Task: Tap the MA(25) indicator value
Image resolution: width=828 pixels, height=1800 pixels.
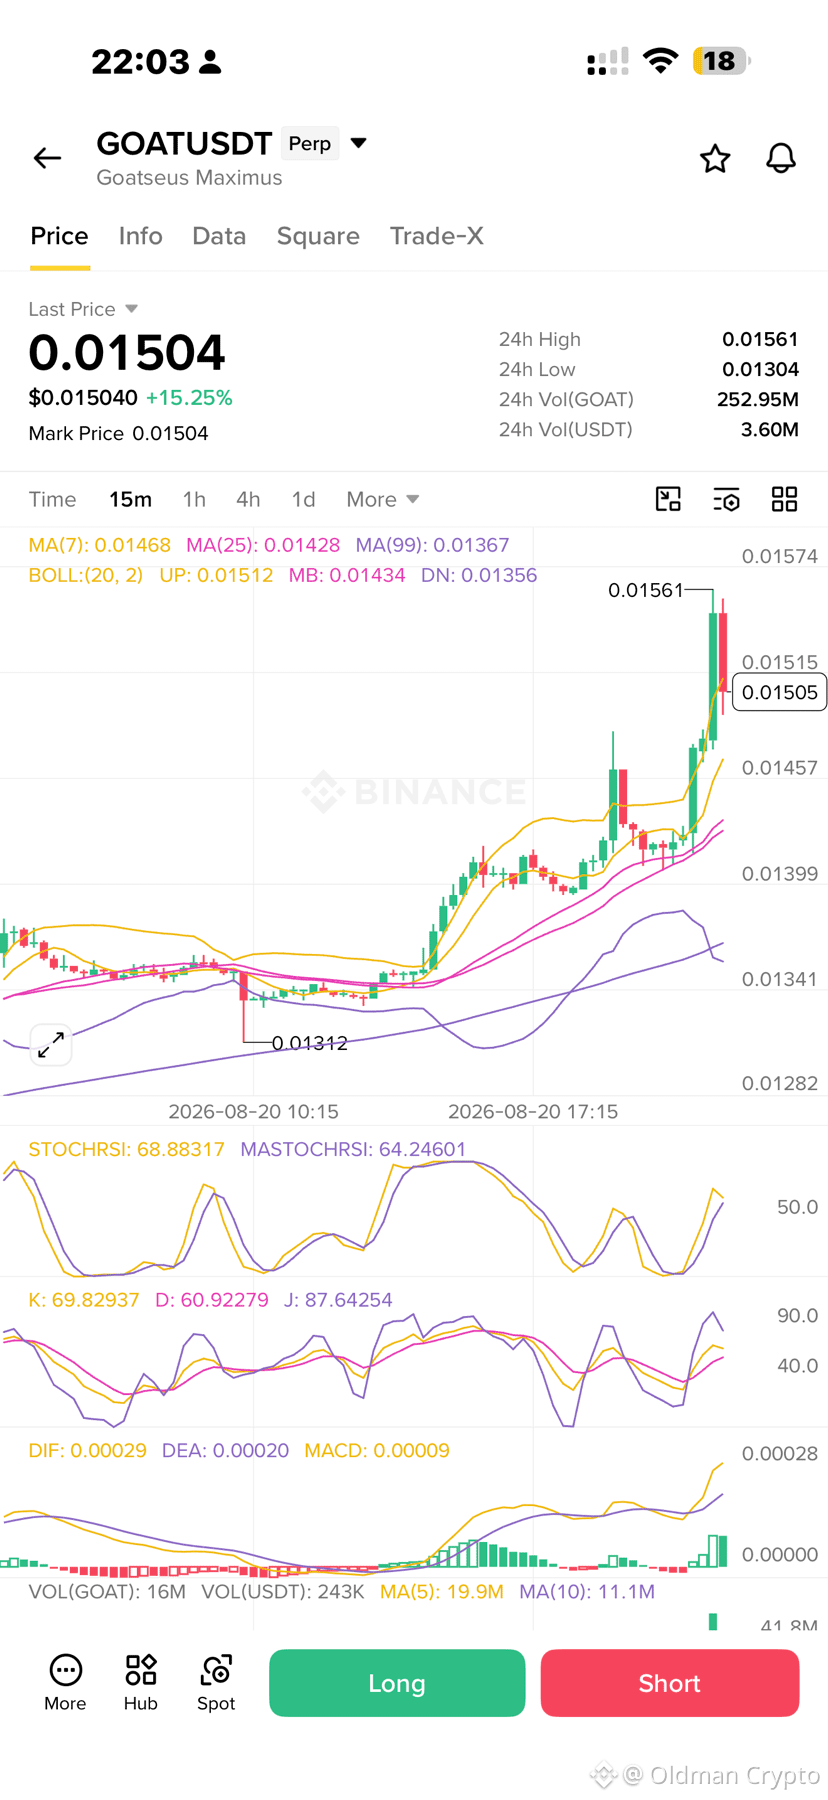Action: point(263,545)
